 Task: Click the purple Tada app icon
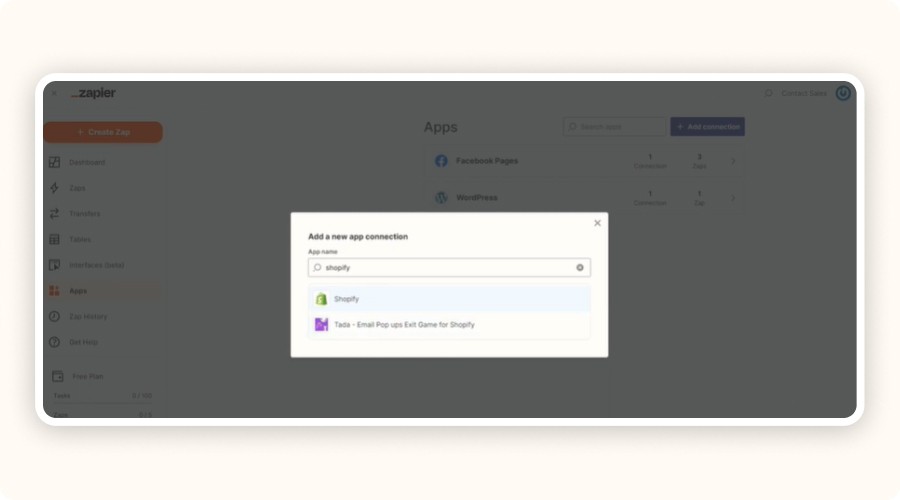321,324
